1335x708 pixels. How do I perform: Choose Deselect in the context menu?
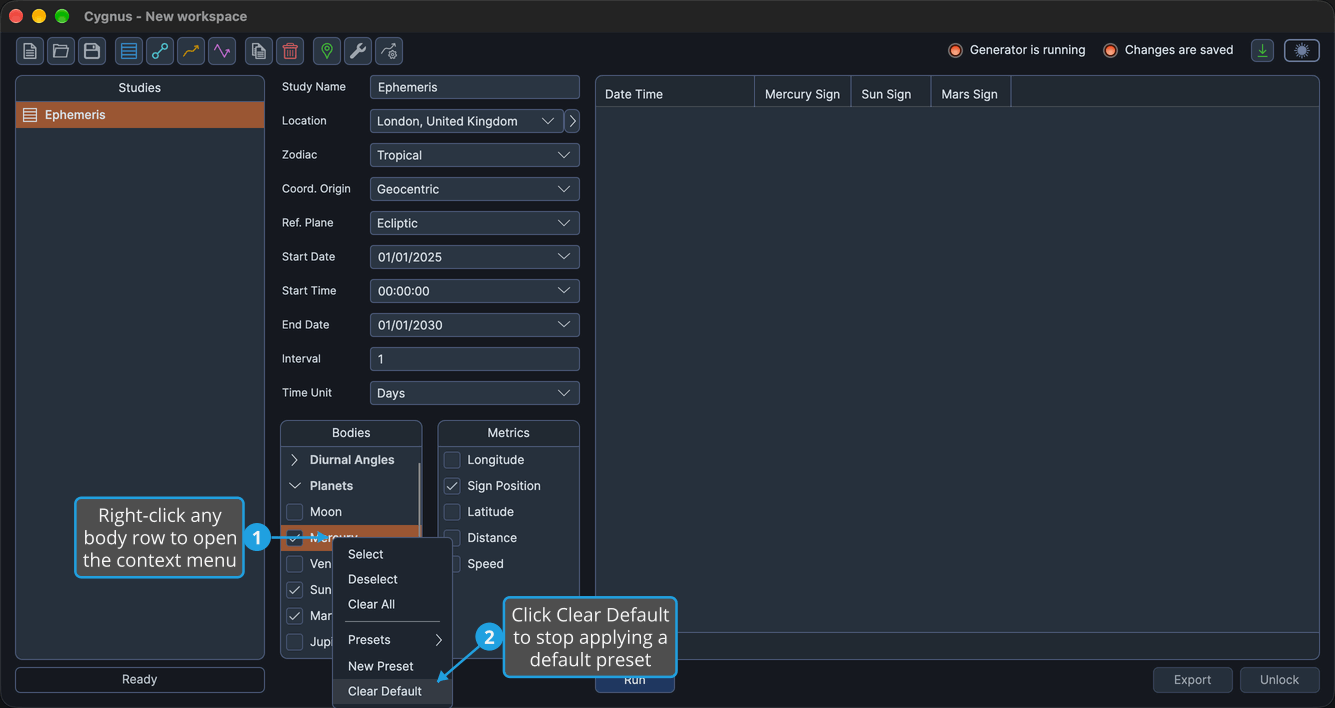coord(393,579)
